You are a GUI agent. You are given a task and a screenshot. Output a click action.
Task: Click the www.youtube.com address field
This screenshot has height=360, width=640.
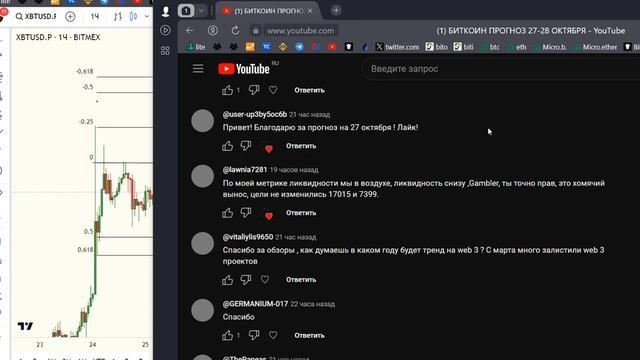click(300, 31)
